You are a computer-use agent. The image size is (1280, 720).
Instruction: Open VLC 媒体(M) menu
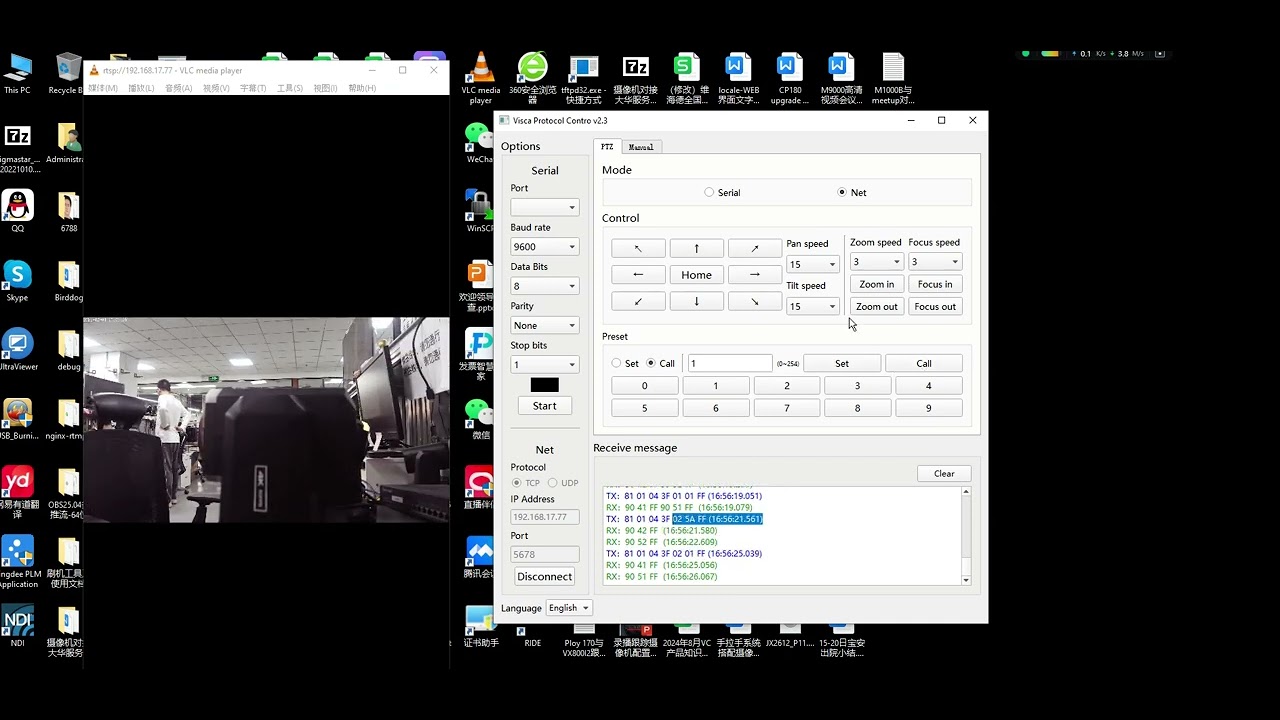[103, 88]
